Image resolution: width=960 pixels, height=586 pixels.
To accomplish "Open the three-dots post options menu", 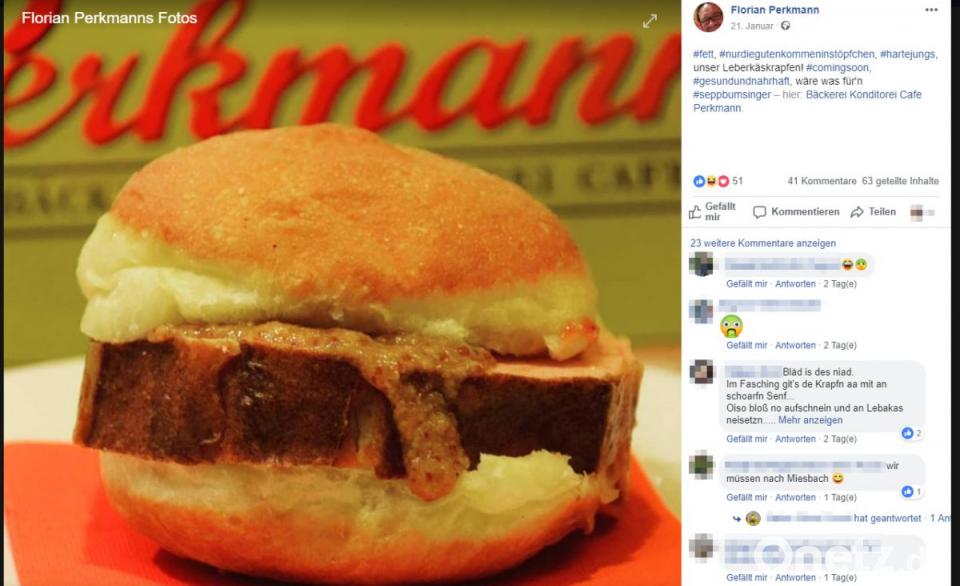I will [x=931, y=10].
